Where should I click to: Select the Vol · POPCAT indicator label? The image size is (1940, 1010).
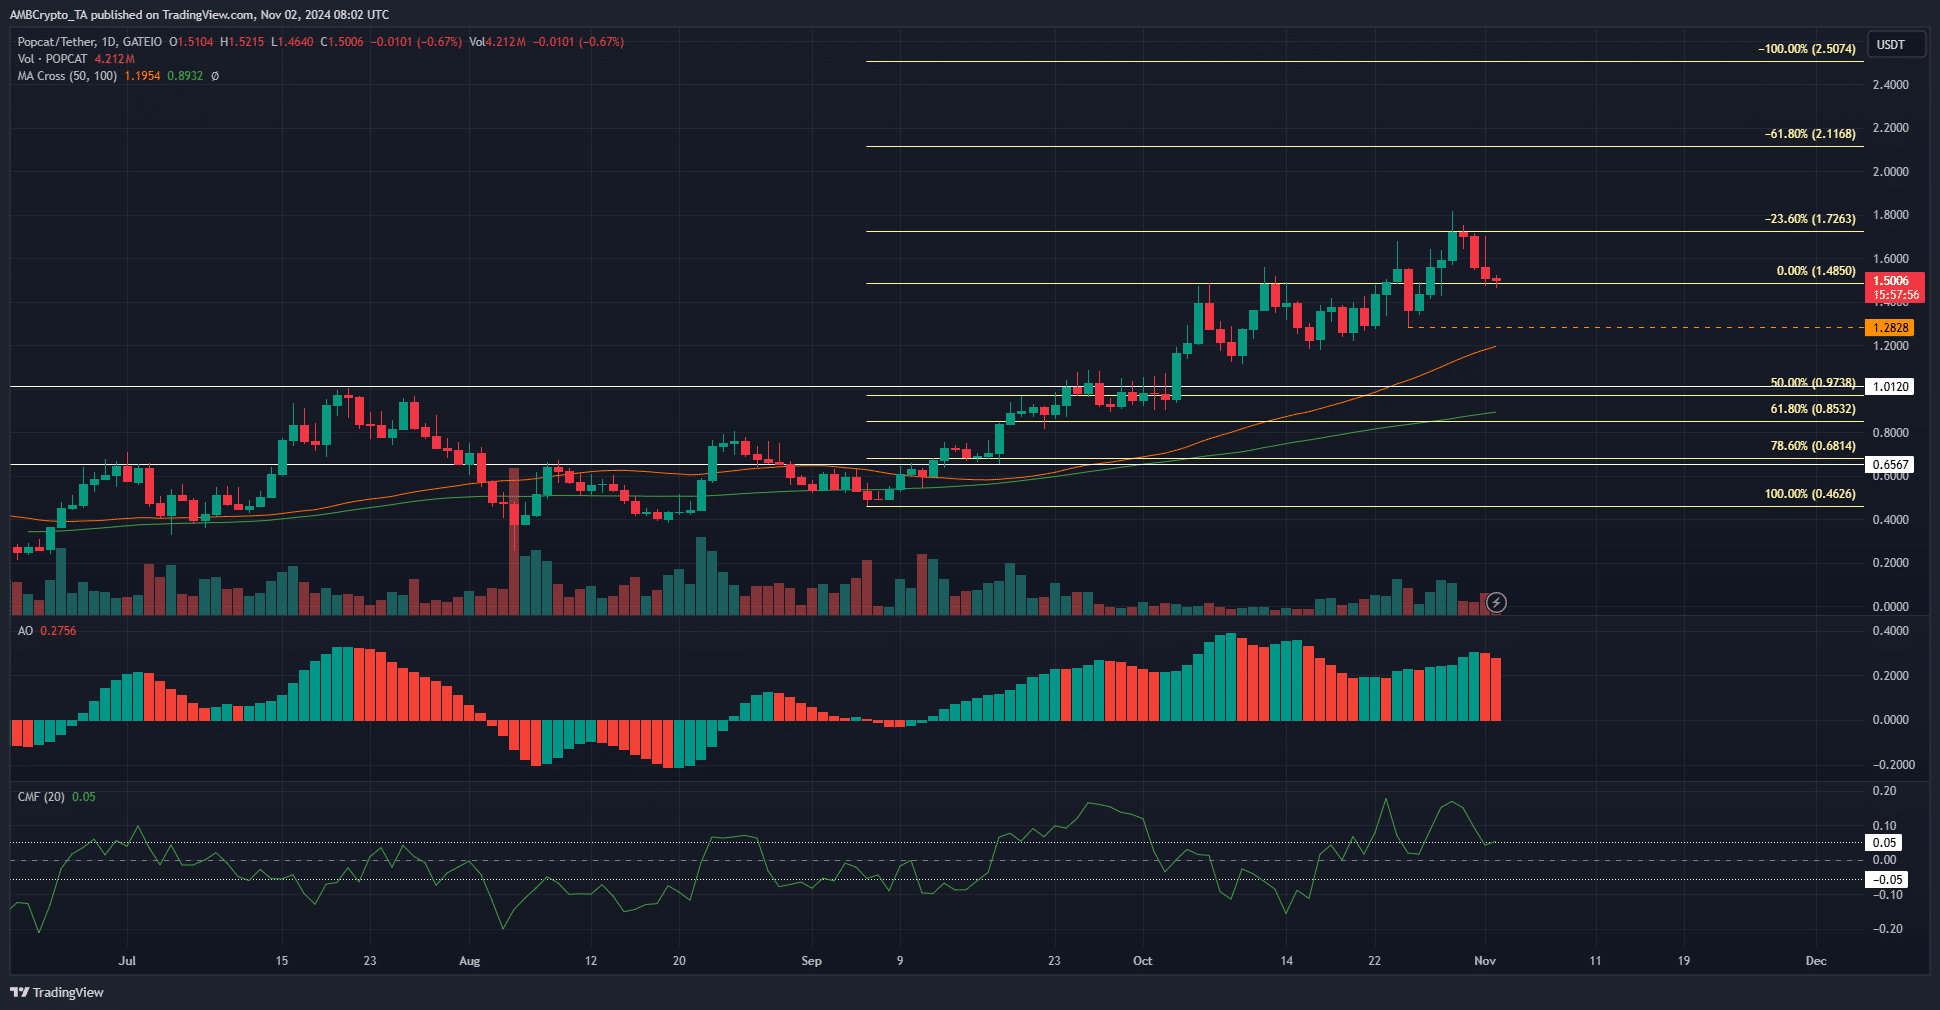click(52, 59)
